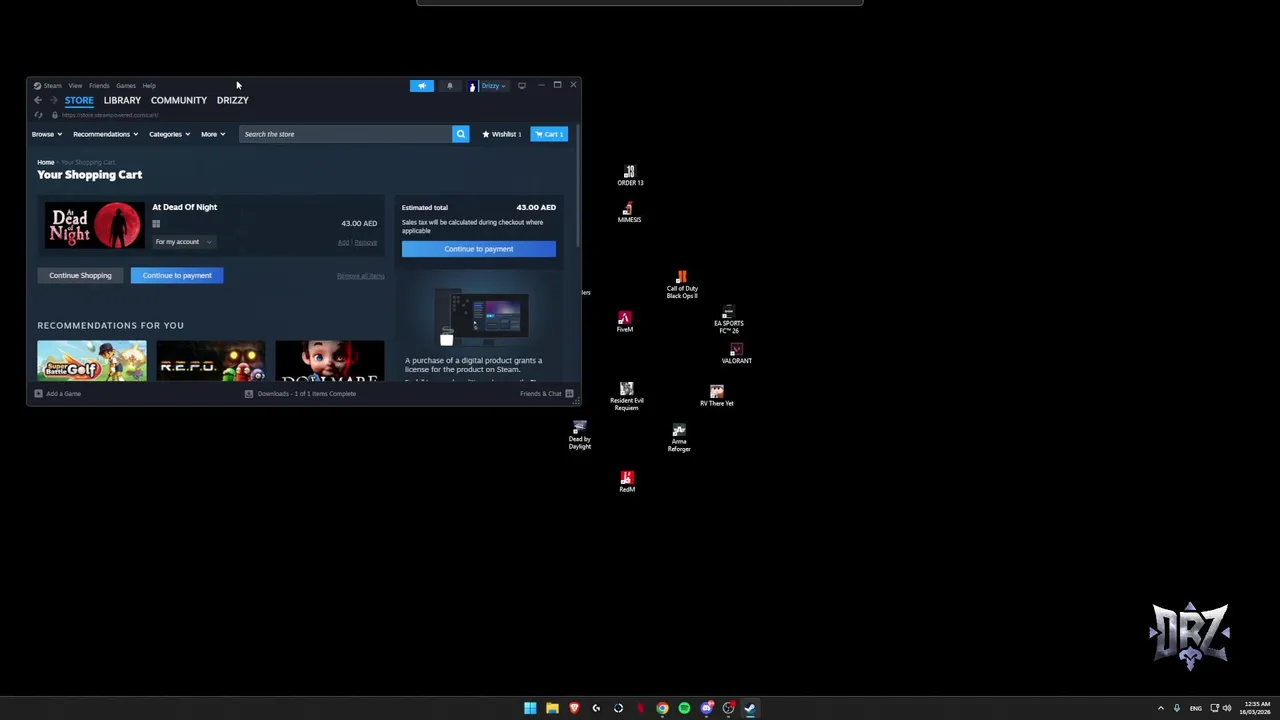
Task: Open the Steam announcements megaphone icon
Action: (x=422, y=86)
